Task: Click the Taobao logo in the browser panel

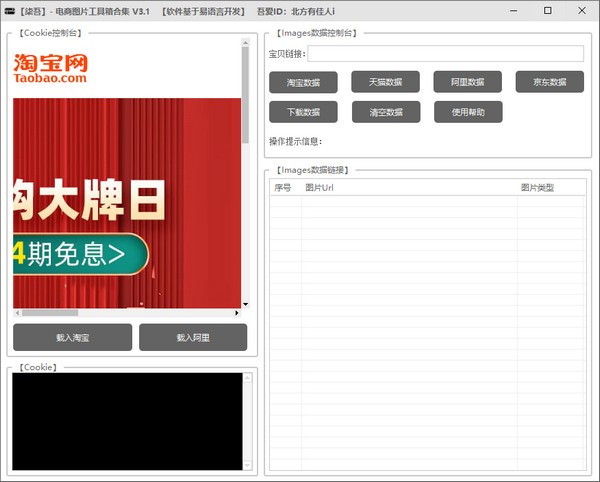Action: 50,68
